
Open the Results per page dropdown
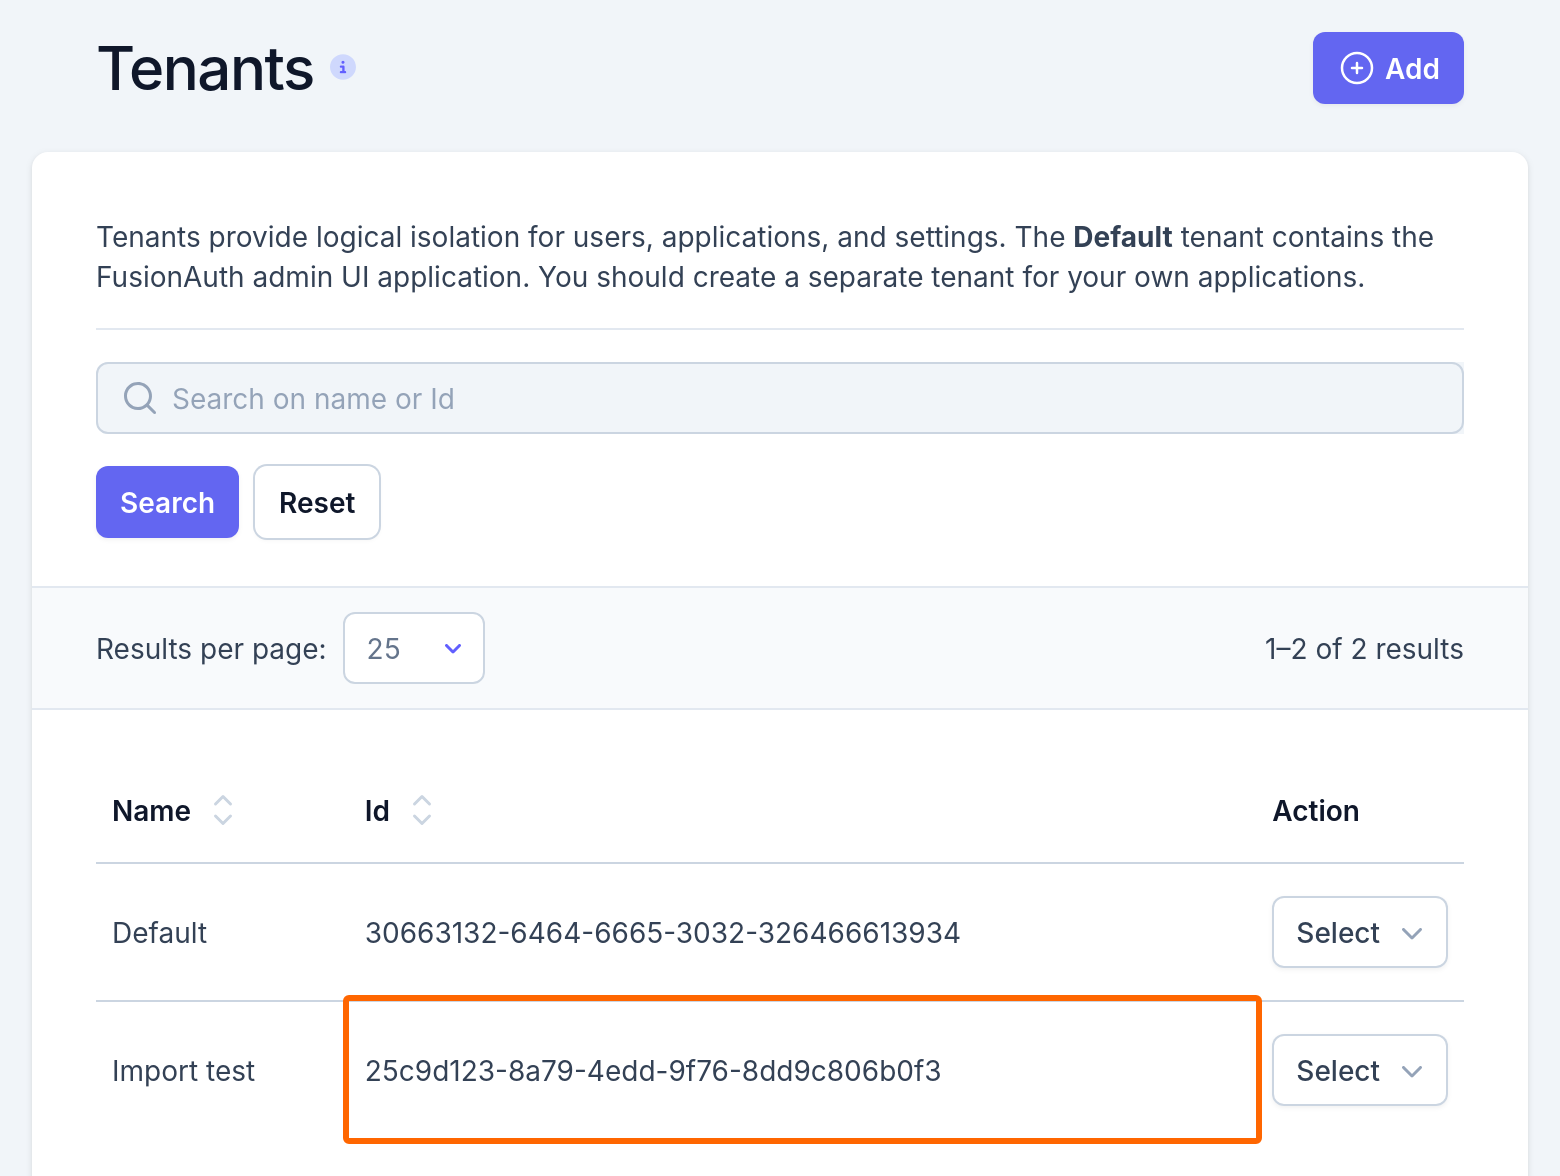[x=414, y=648]
